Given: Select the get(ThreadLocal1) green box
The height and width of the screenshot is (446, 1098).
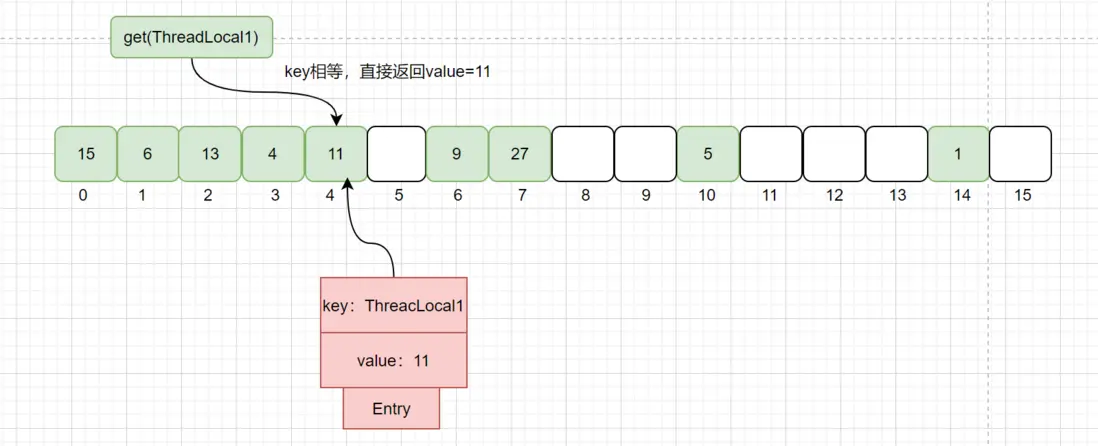Looking at the screenshot, I should tap(191, 40).
